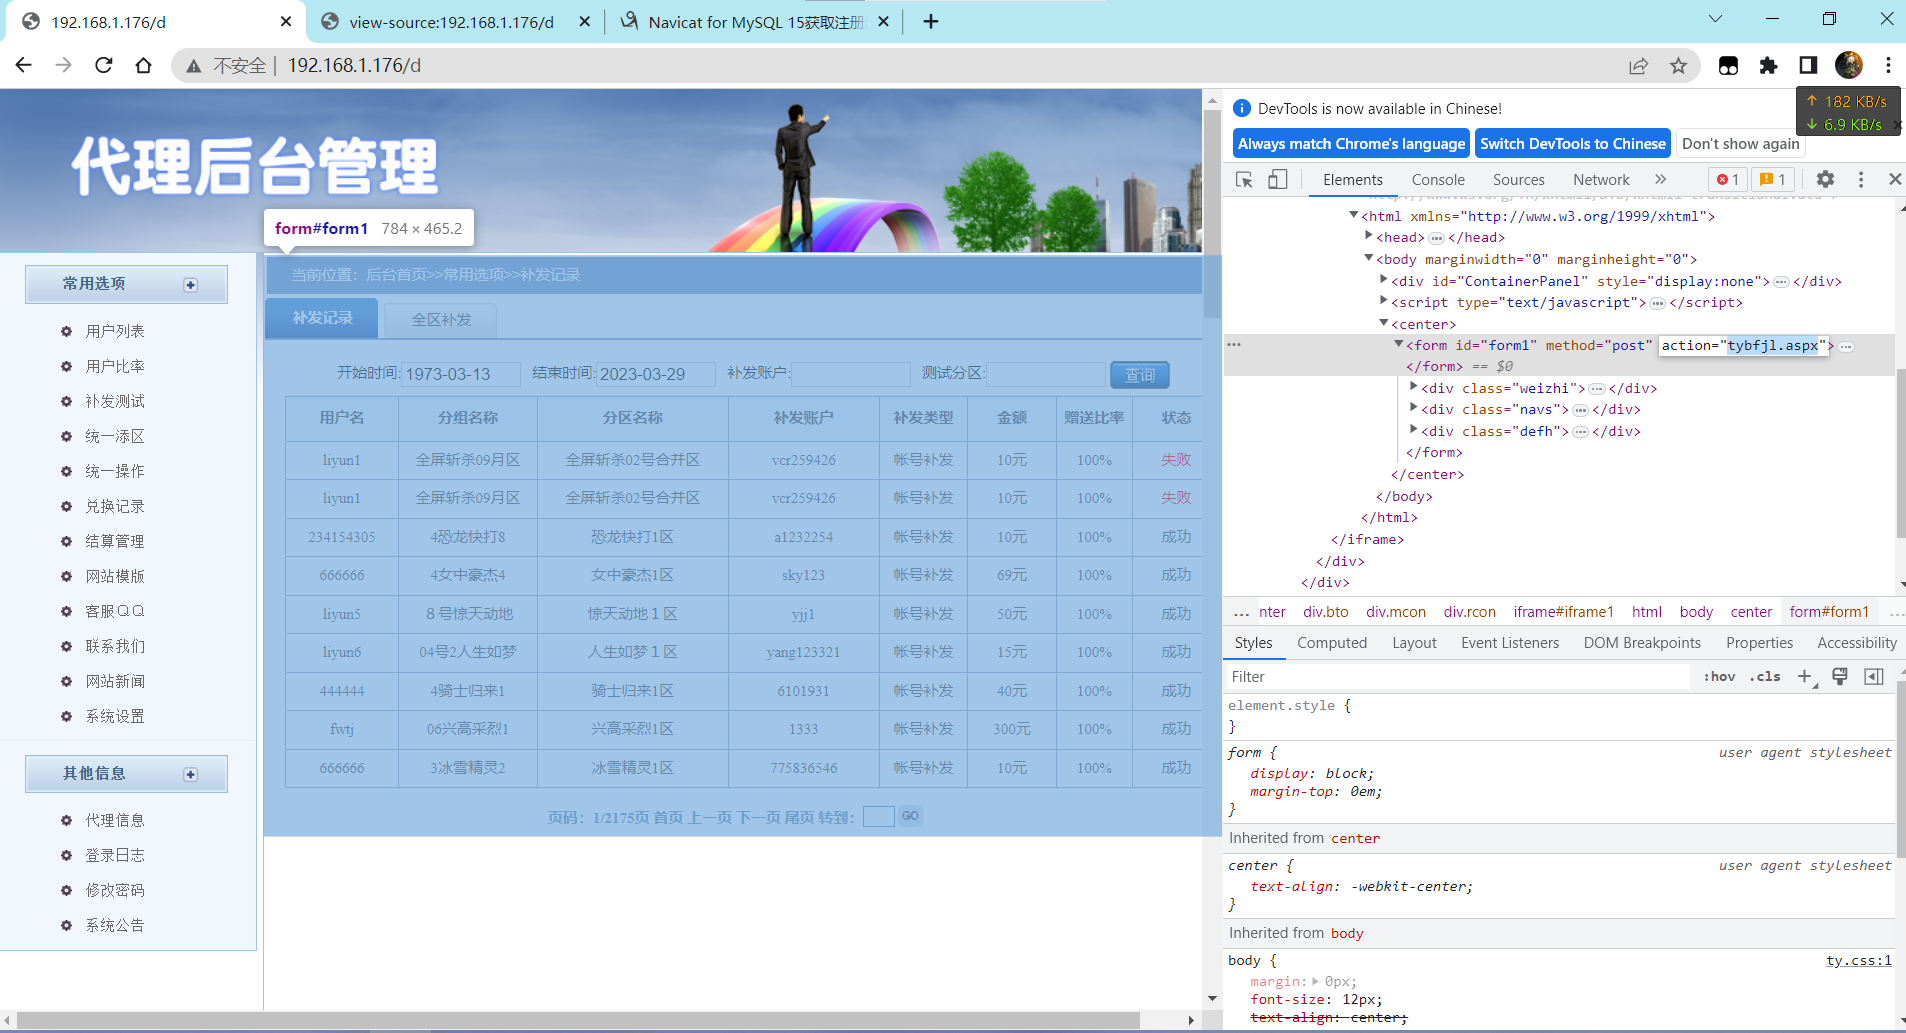Reload the current page

pos(104,65)
